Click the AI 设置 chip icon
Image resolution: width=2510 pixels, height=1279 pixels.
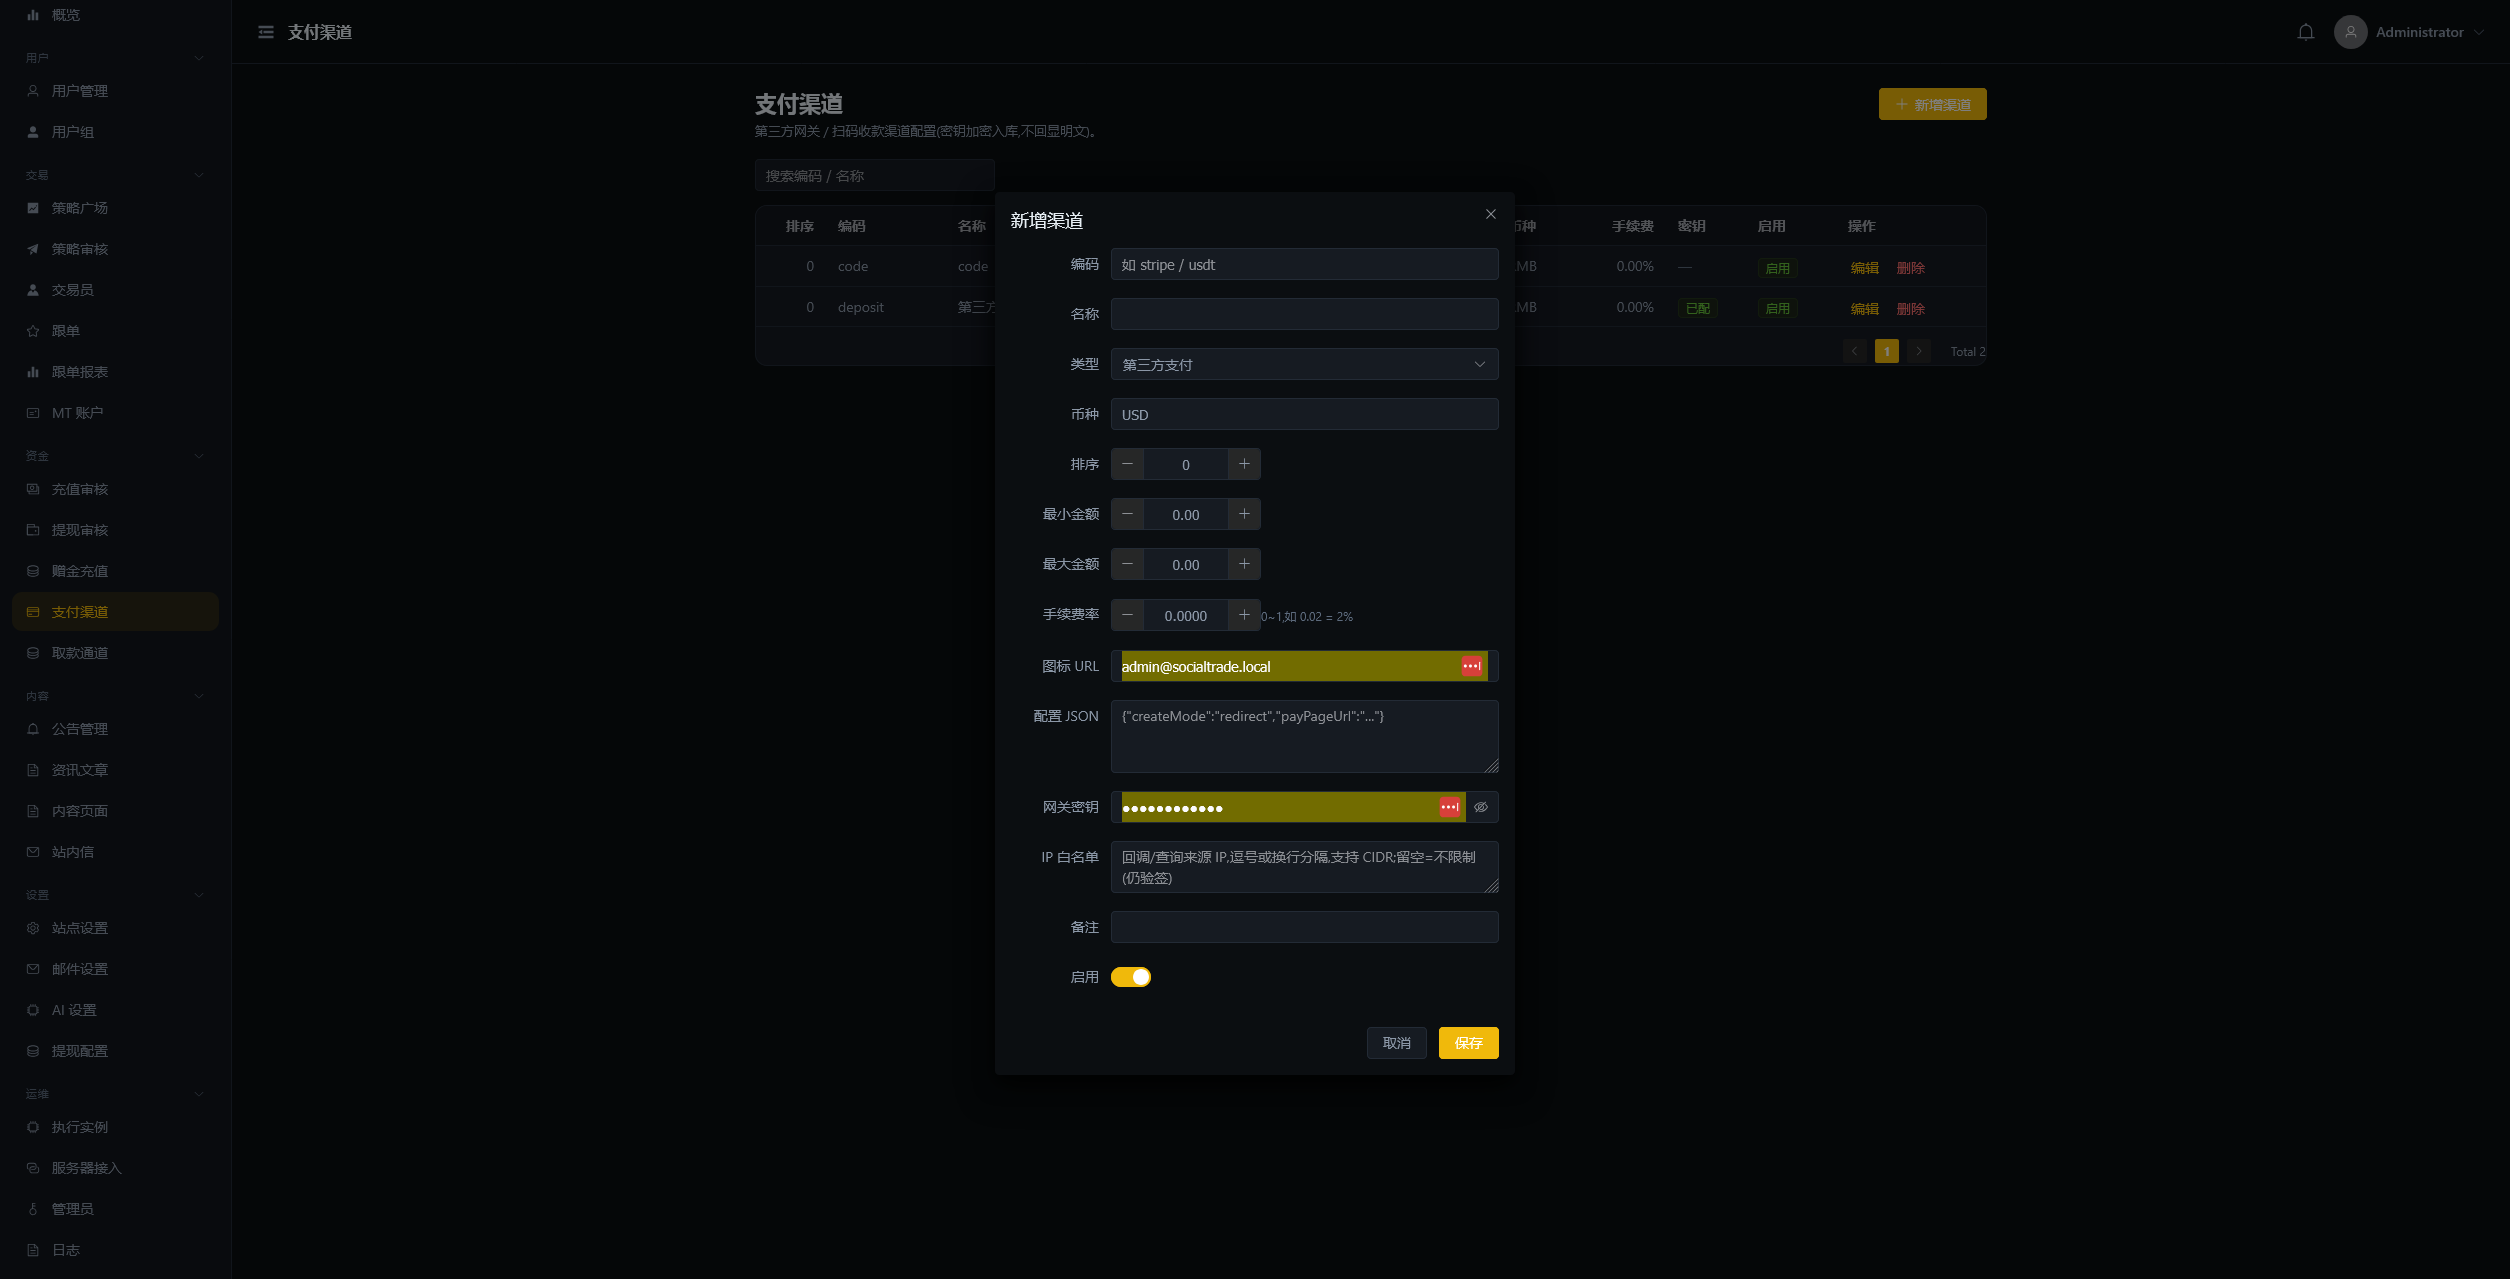click(33, 1010)
